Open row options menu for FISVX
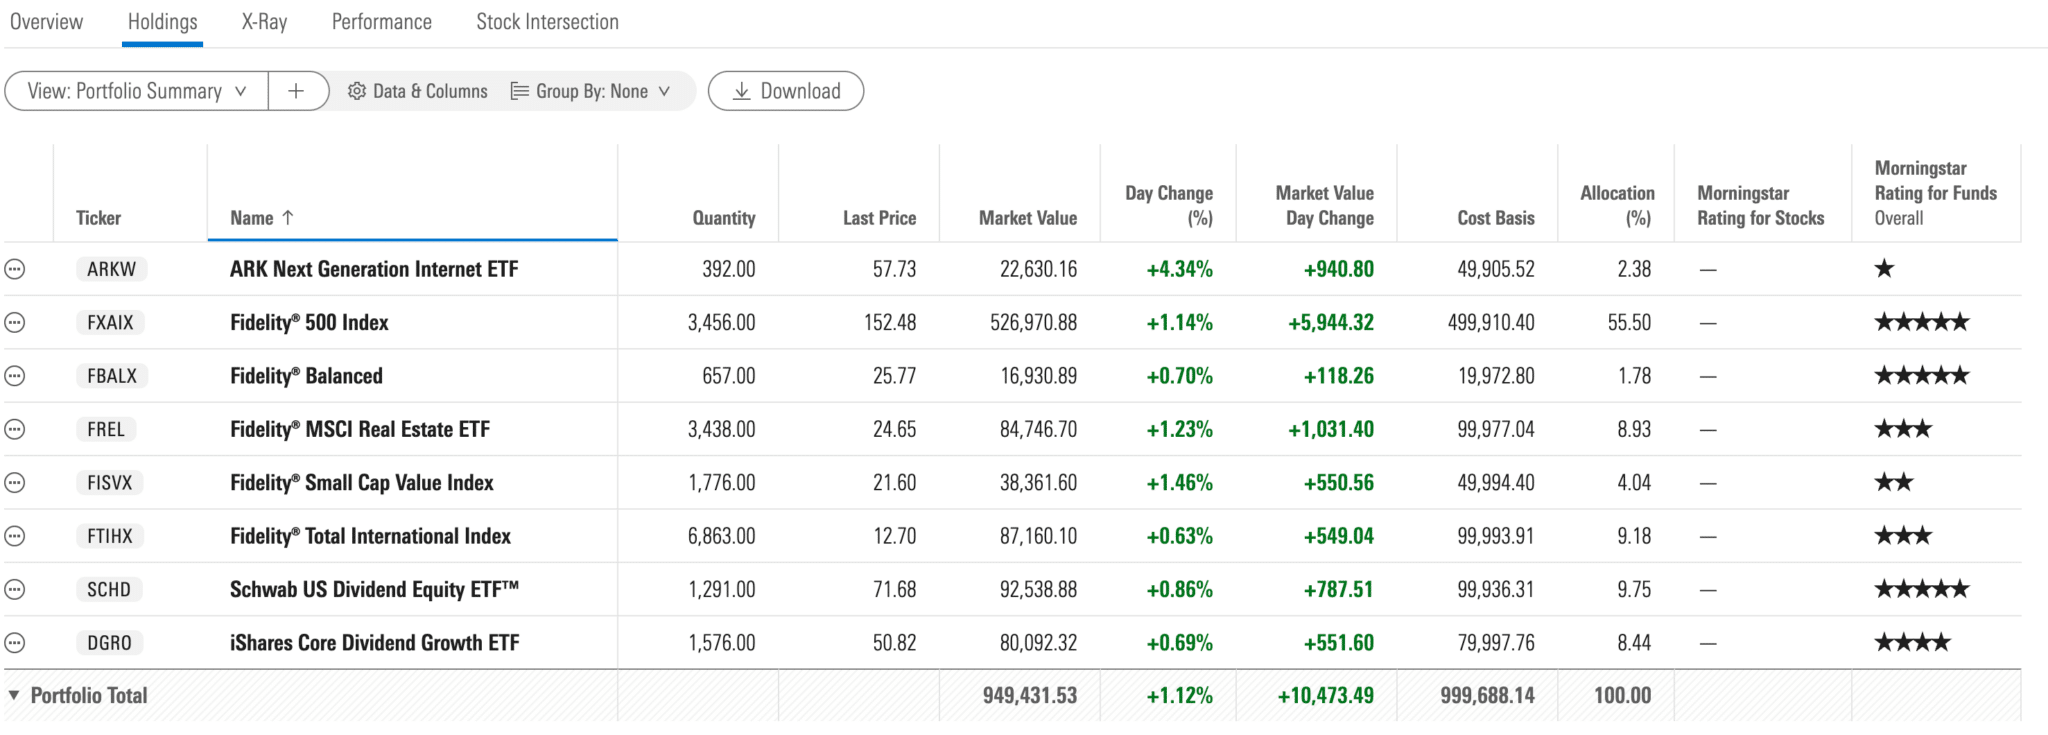The image size is (2048, 735). pos(15,483)
